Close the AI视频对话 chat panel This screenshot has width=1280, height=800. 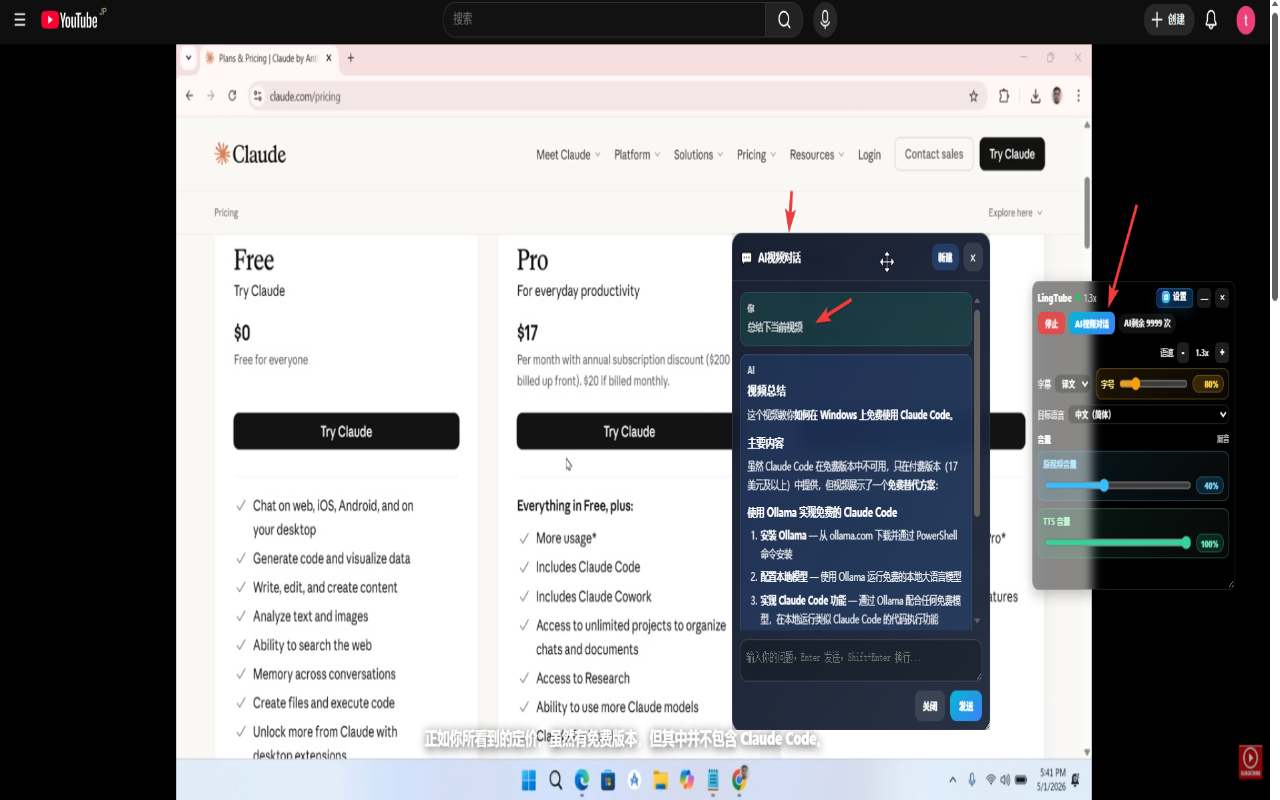click(972, 257)
